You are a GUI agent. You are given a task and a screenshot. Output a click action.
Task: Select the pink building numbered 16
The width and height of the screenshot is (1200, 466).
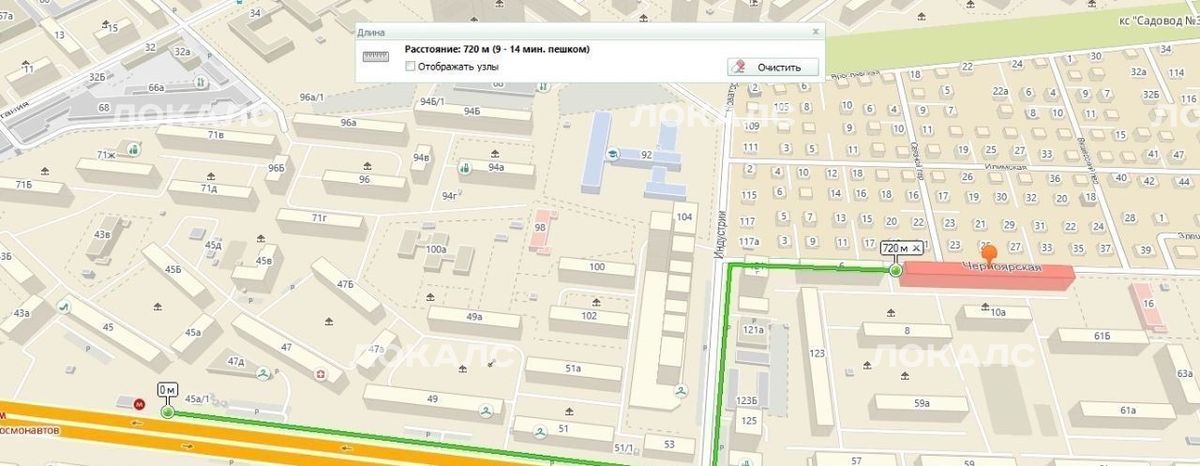click(1148, 303)
